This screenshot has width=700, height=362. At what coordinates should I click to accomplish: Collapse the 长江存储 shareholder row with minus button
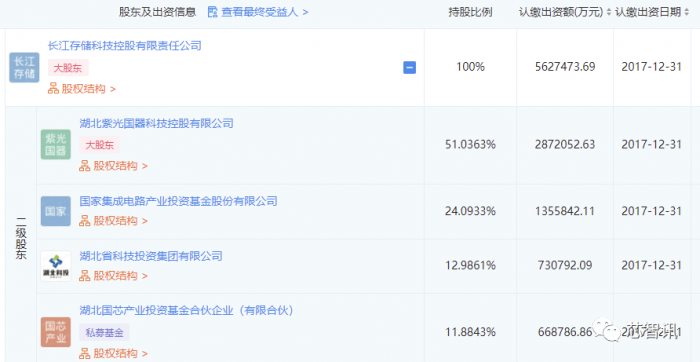(x=409, y=67)
